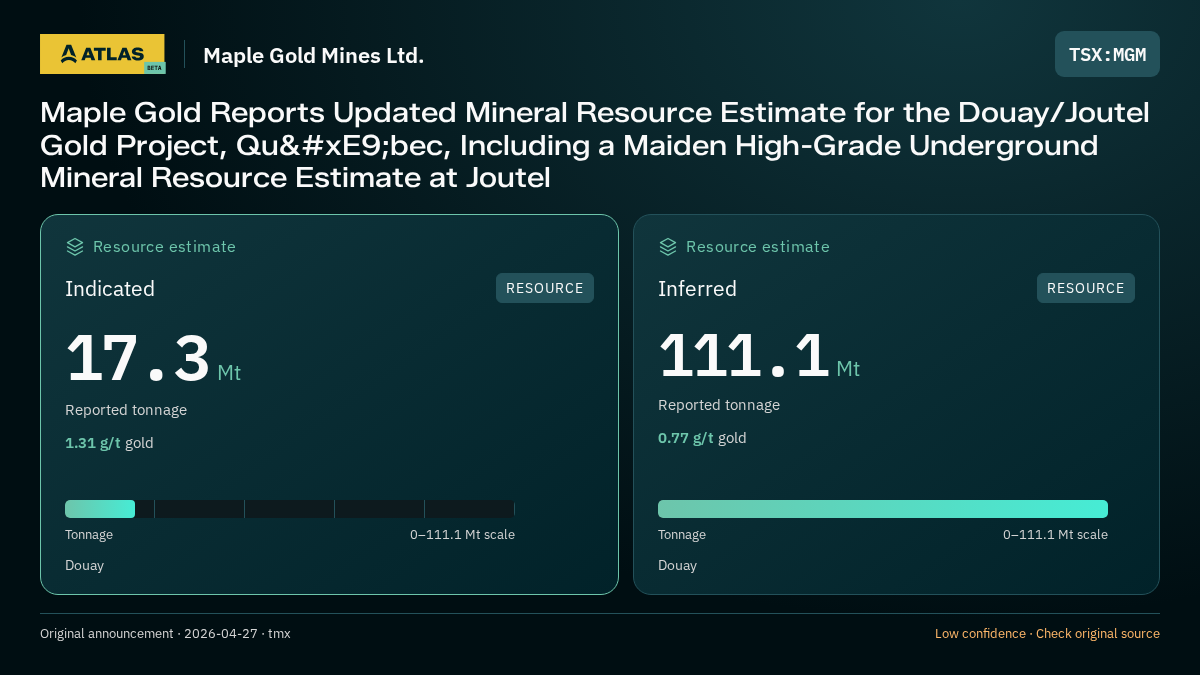This screenshot has width=1200, height=675.
Task: Click the RESOURCE badge on the Indicated card
Action: click(545, 288)
